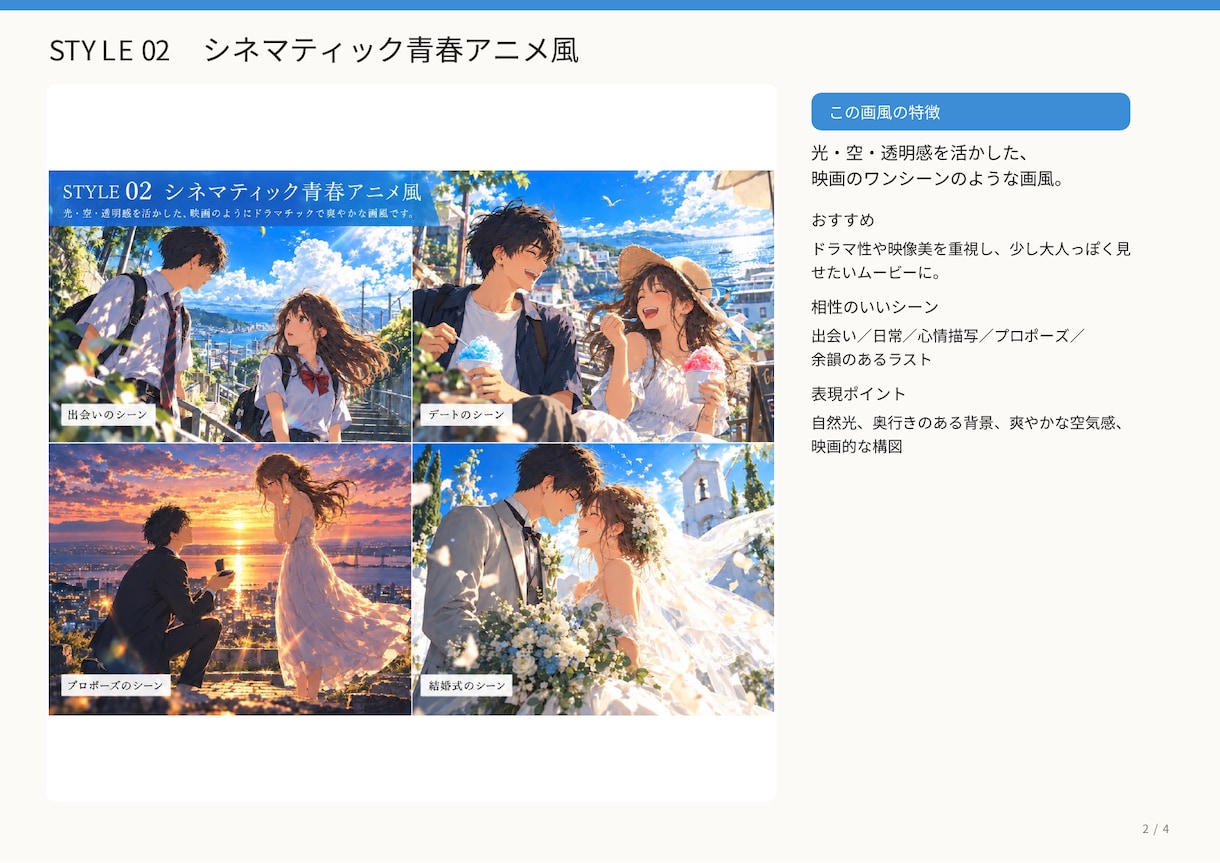Viewport: 1220px width, 863px height.
Task: Click the text "映画のワンシーンのような画風。"
Action: coord(938,180)
